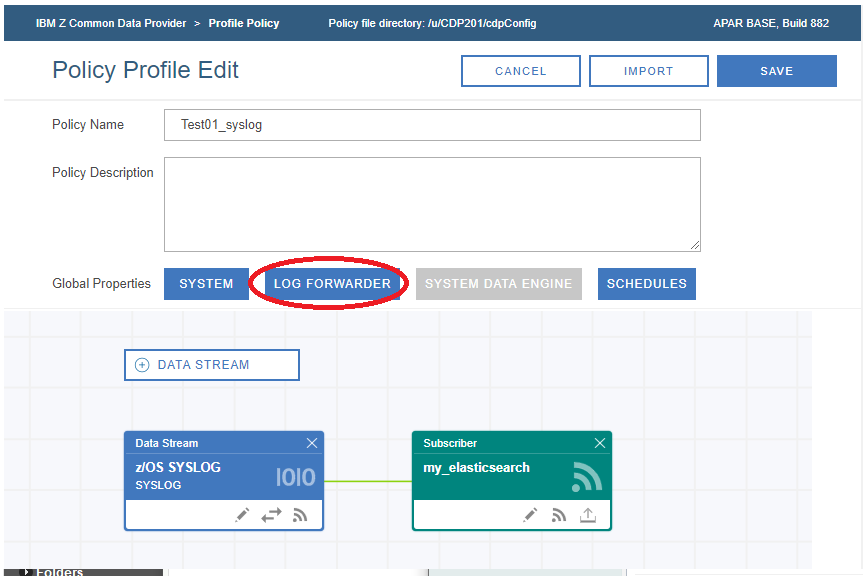Open SYSTEM global properties
Screen dimensions: 863x576
206,284
